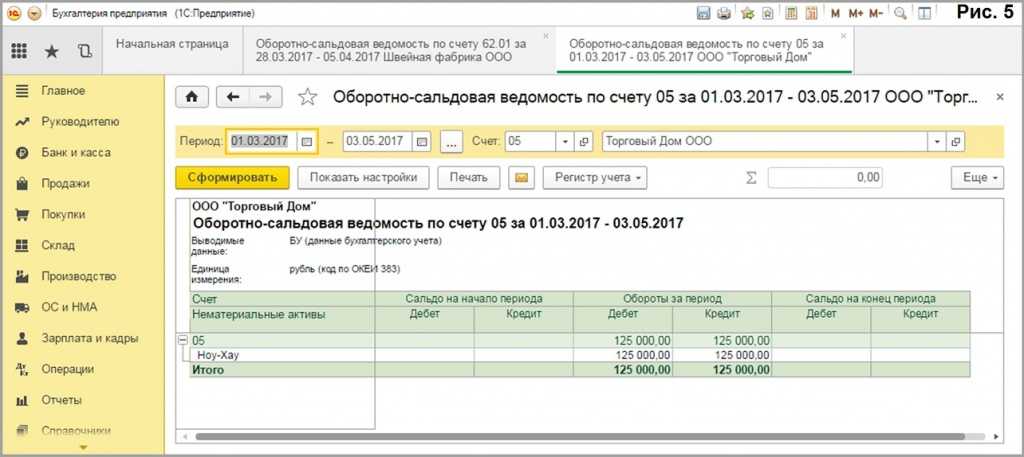This screenshot has height=457, width=1024.
Task: Collapse account 05 row in report
Action: [183, 340]
